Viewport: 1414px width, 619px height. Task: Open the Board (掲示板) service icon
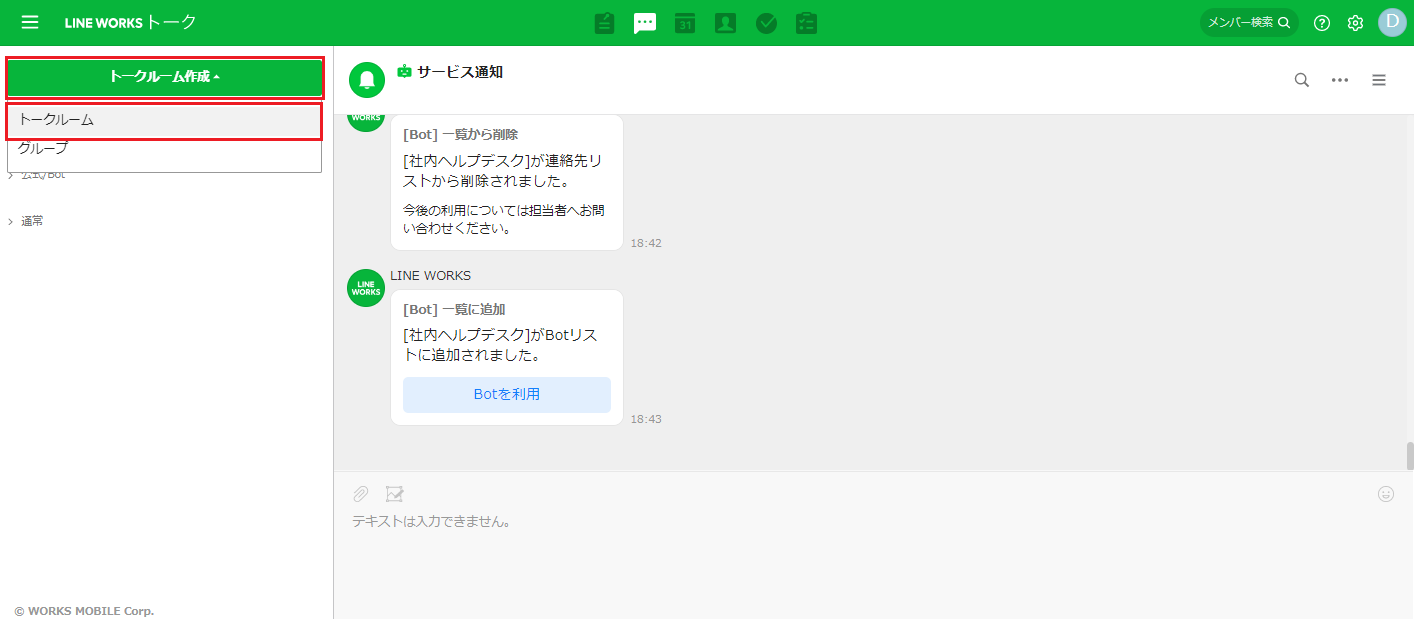(604, 23)
